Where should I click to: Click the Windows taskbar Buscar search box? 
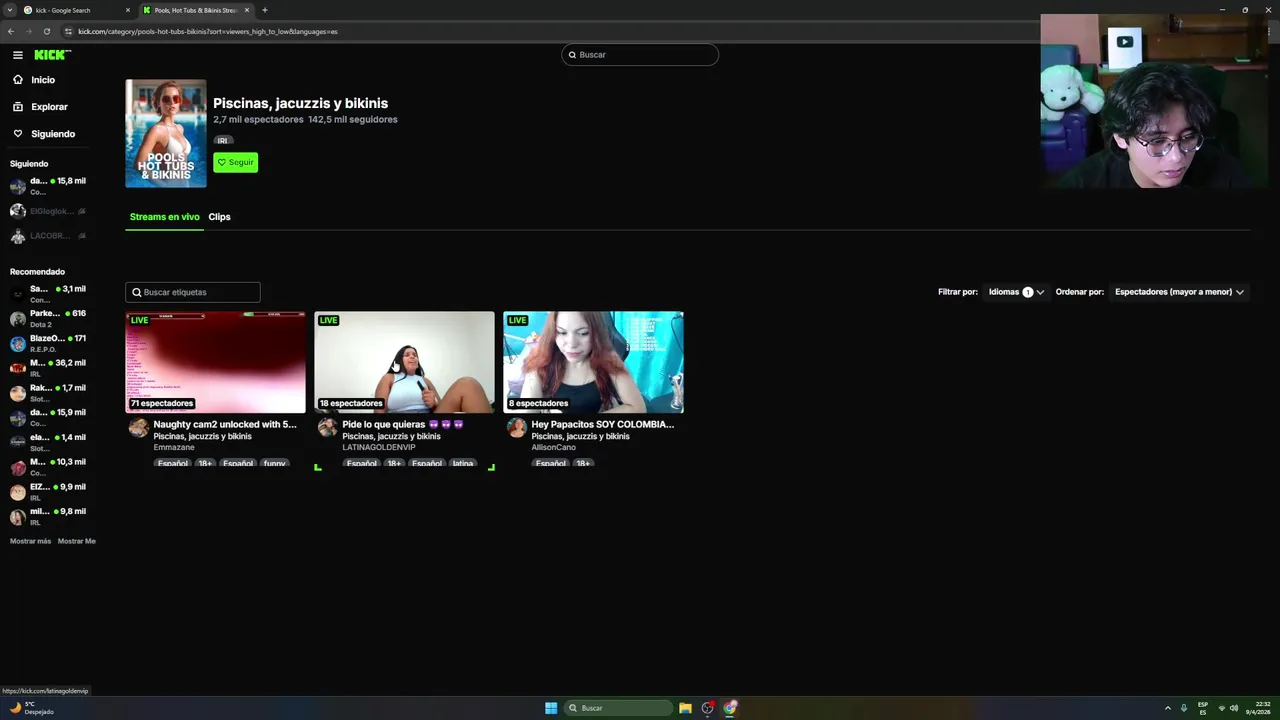point(618,708)
